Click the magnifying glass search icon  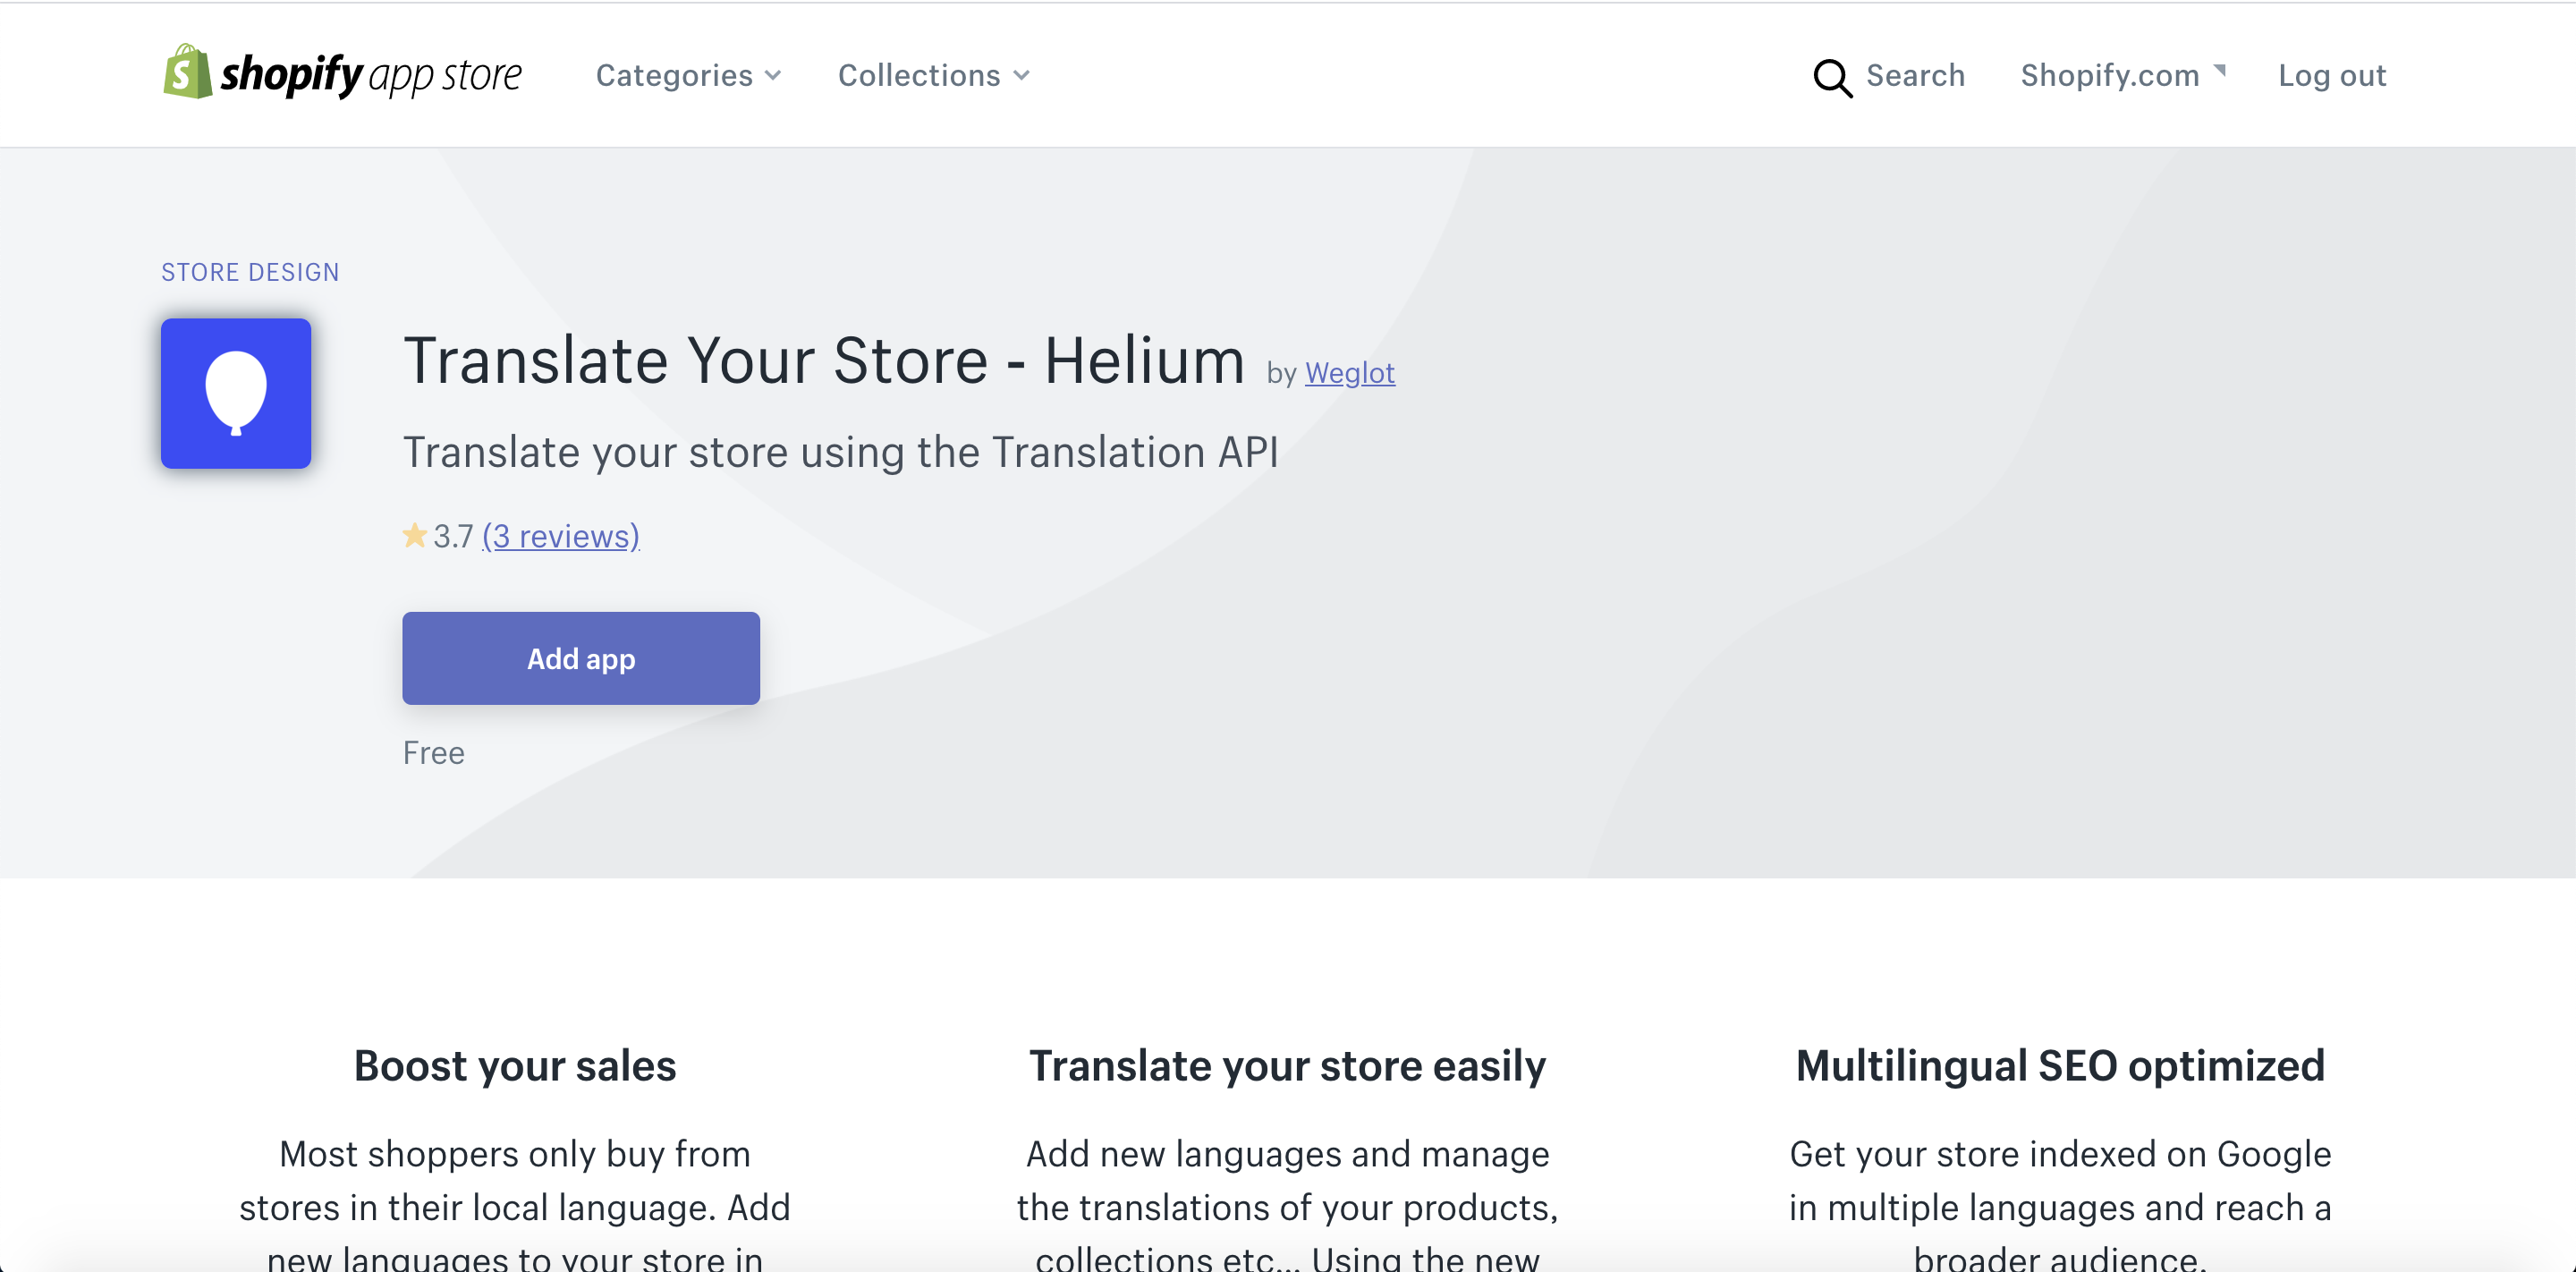pos(1832,77)
